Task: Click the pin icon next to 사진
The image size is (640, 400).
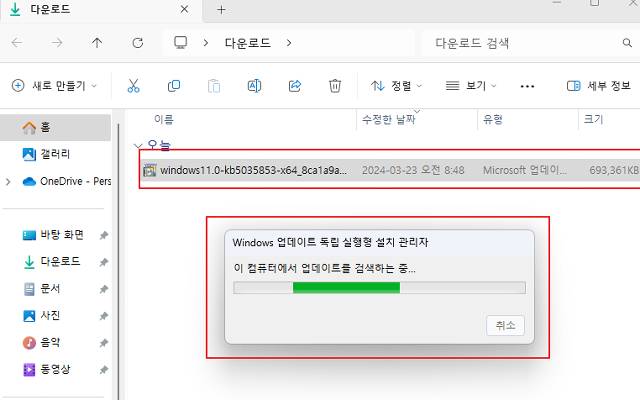Action: [104, 316]
